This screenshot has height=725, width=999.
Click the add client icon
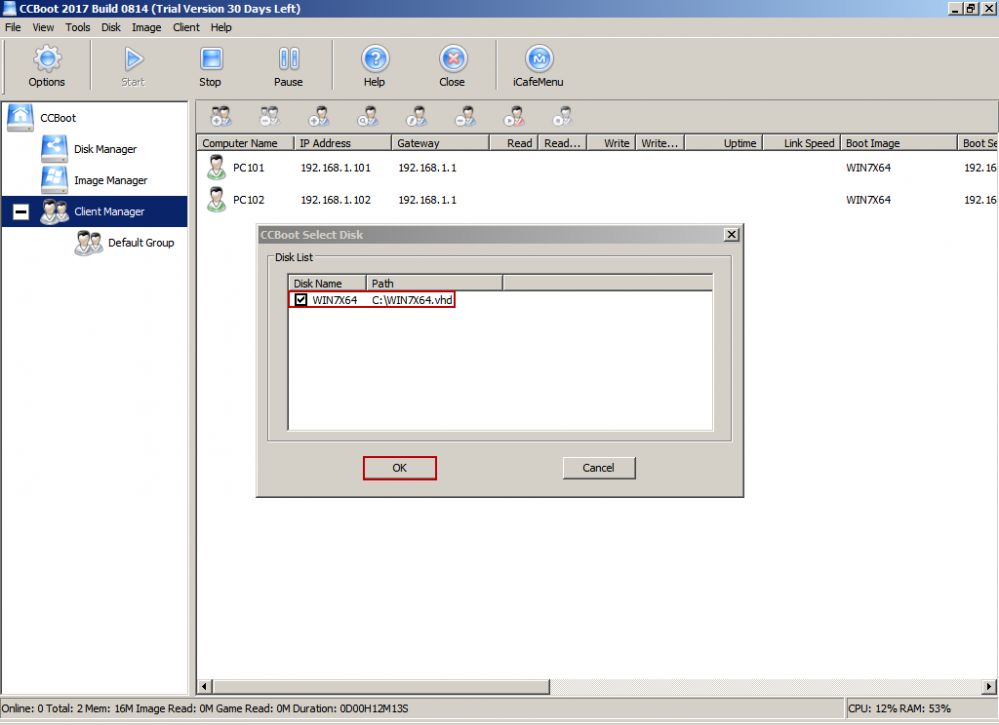(319, 117)
